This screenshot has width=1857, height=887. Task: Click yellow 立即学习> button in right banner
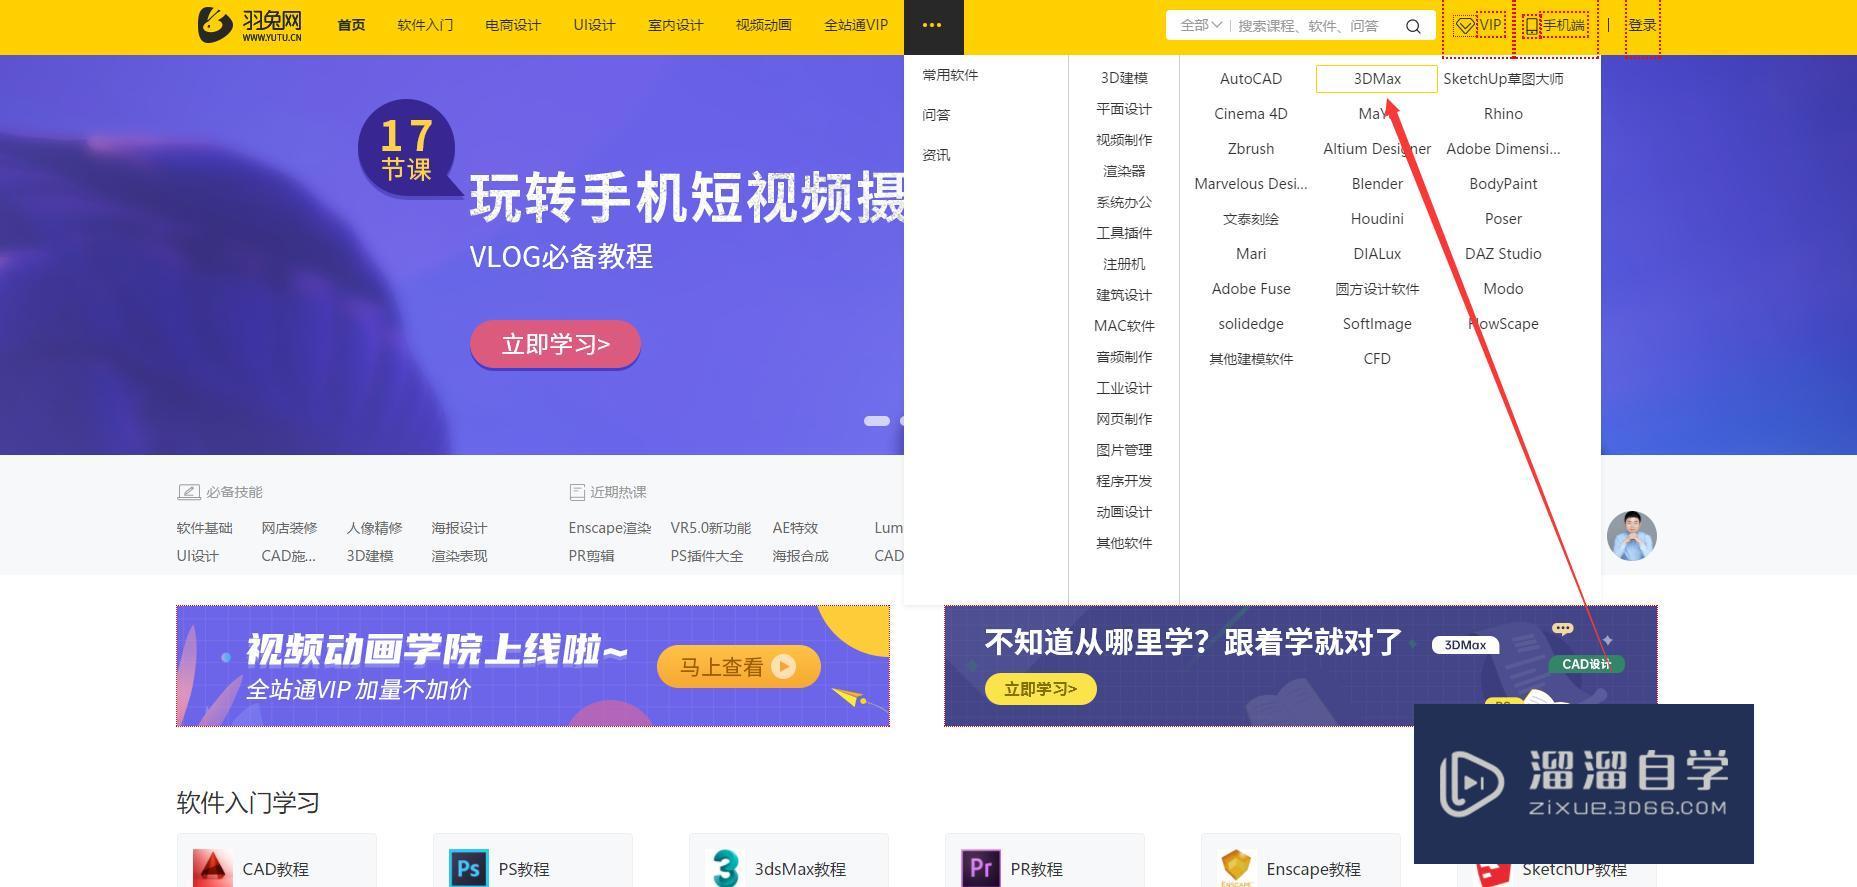click(x=1040, y=689)
